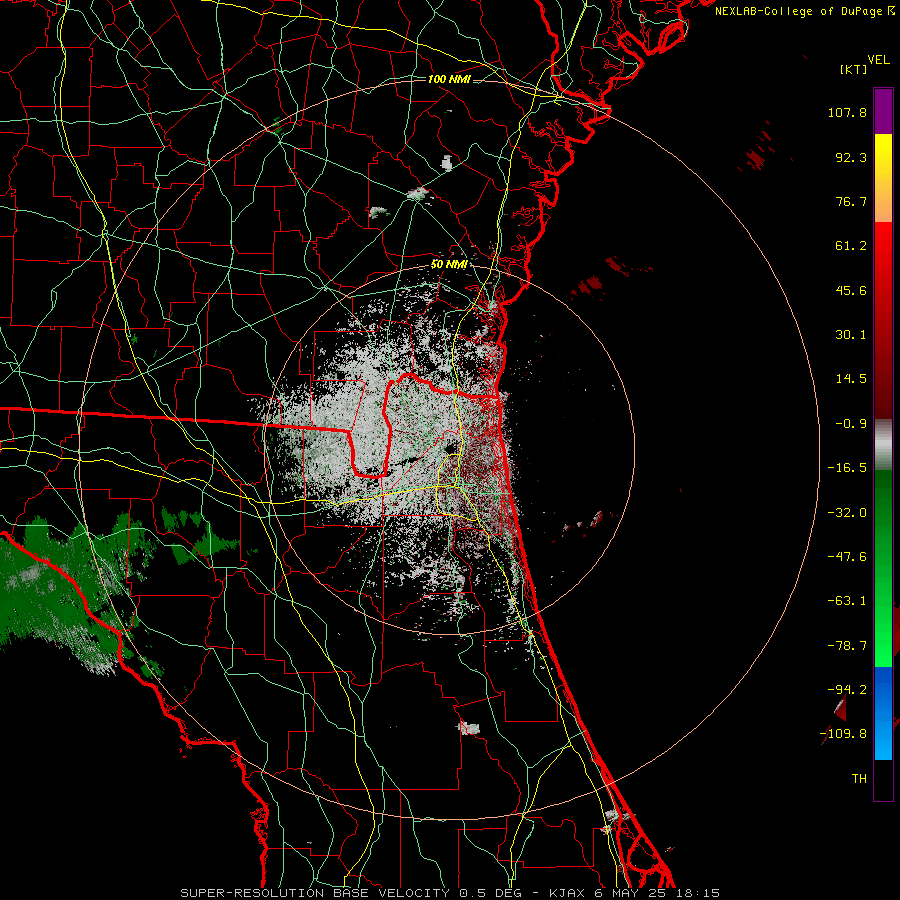This screenshot has width=900, height=900.
Task: Click the -32.0 velocity scale value
Action: pyautogui.click(x=847, y=513)
